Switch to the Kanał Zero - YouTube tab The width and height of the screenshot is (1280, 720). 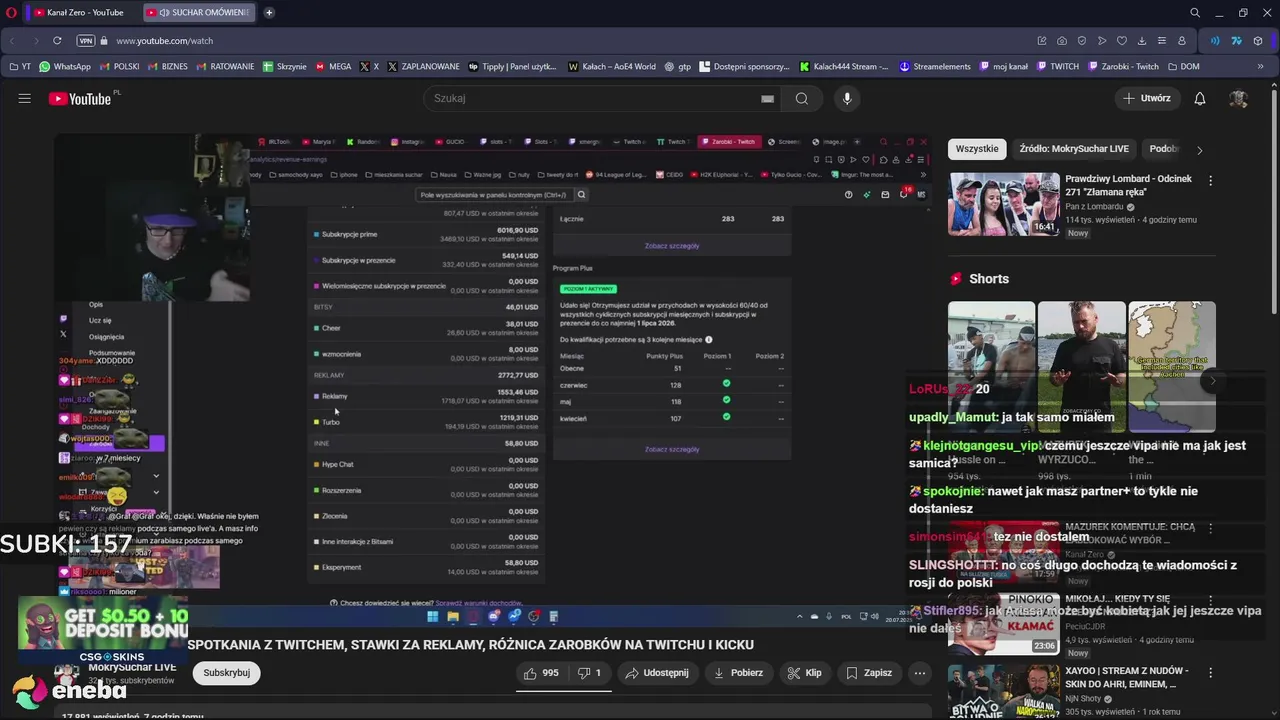(80, 13)
